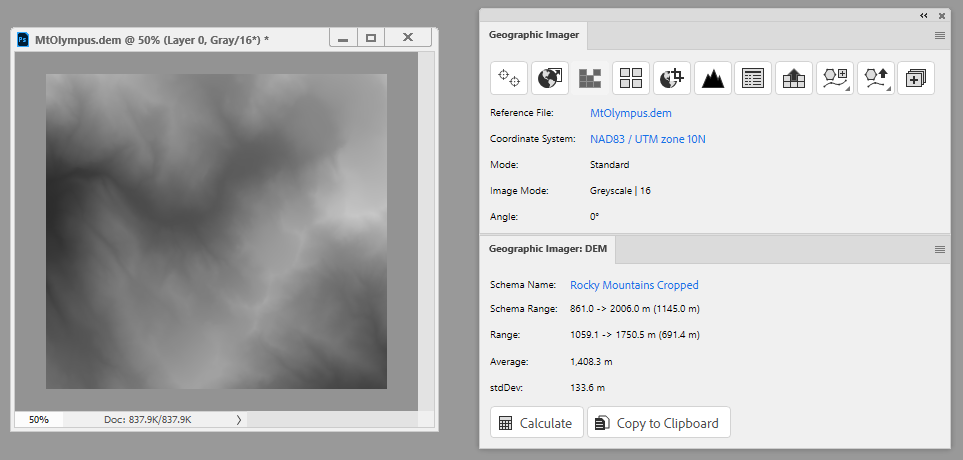
Task: Click the greyed-out Mosaic icon
Action: [x=590, y=78]
